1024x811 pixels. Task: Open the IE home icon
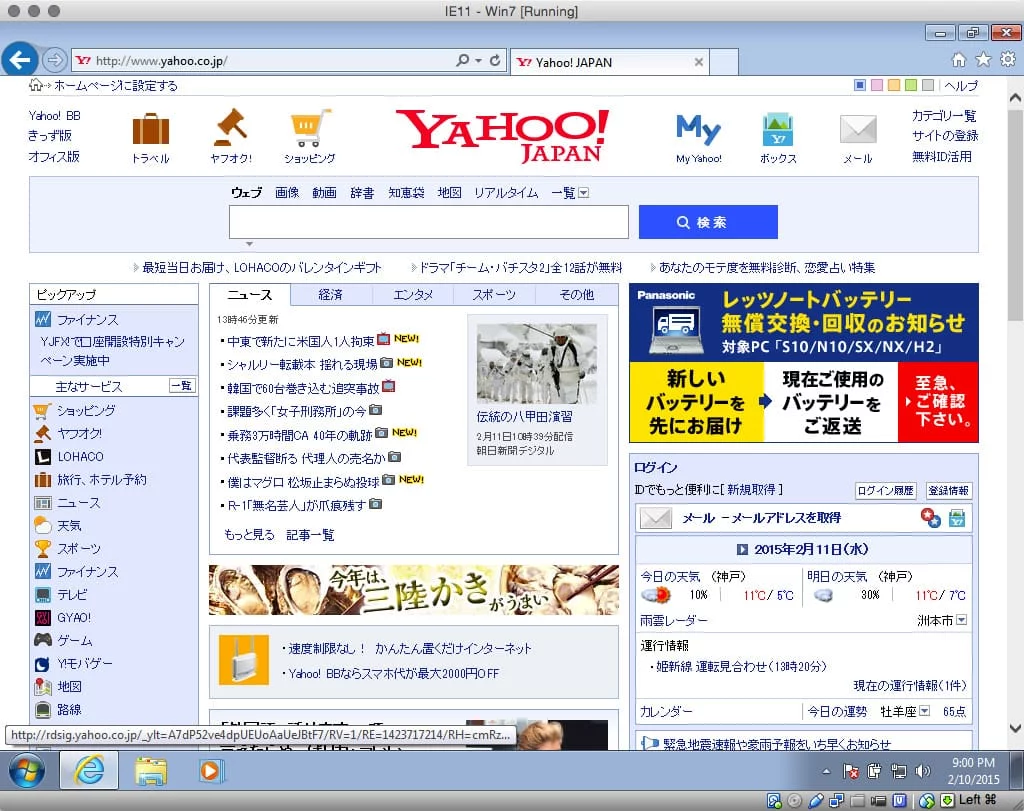tap(958, 60)
